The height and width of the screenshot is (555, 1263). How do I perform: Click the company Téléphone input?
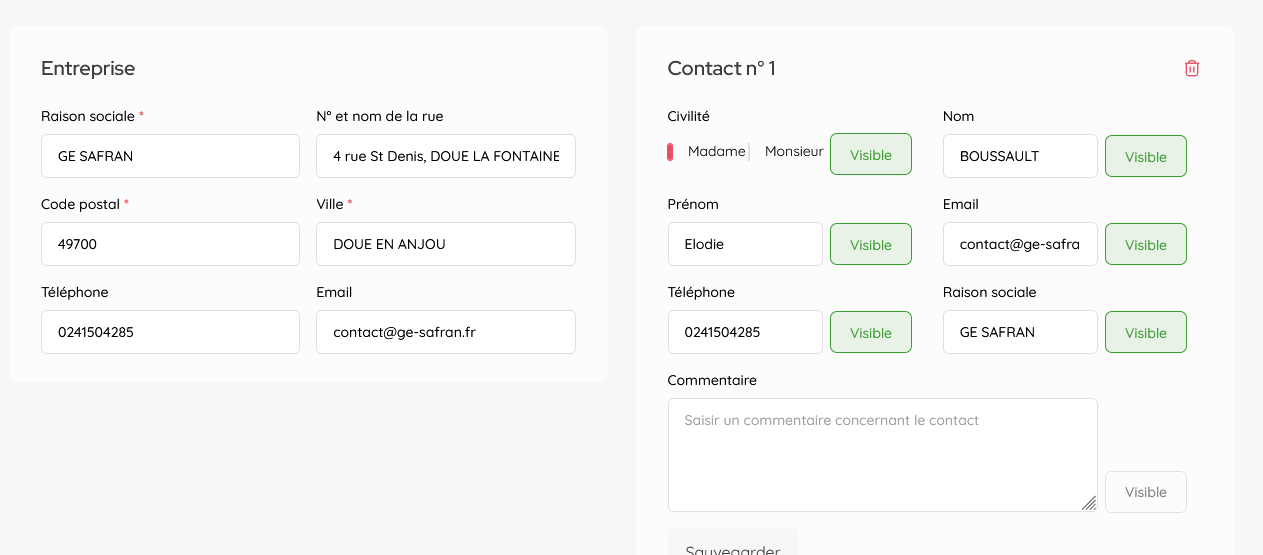[x=170, y=332]
